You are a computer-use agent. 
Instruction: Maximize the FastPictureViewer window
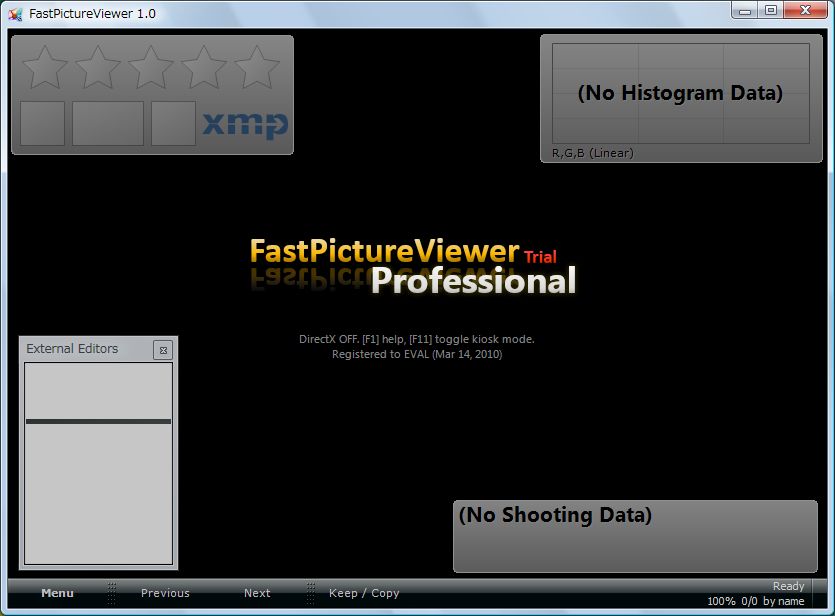pyautogui.click(x=771, y=10)
